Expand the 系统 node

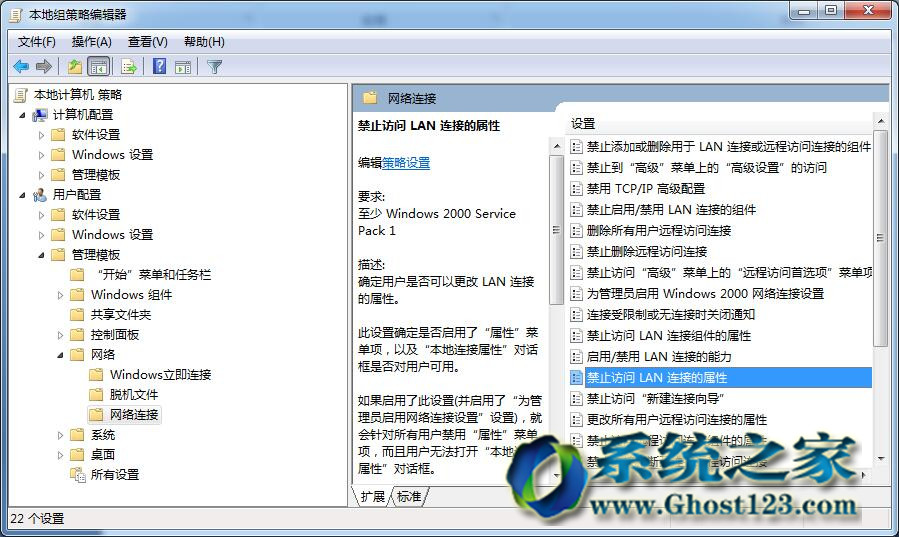[60, 436]
